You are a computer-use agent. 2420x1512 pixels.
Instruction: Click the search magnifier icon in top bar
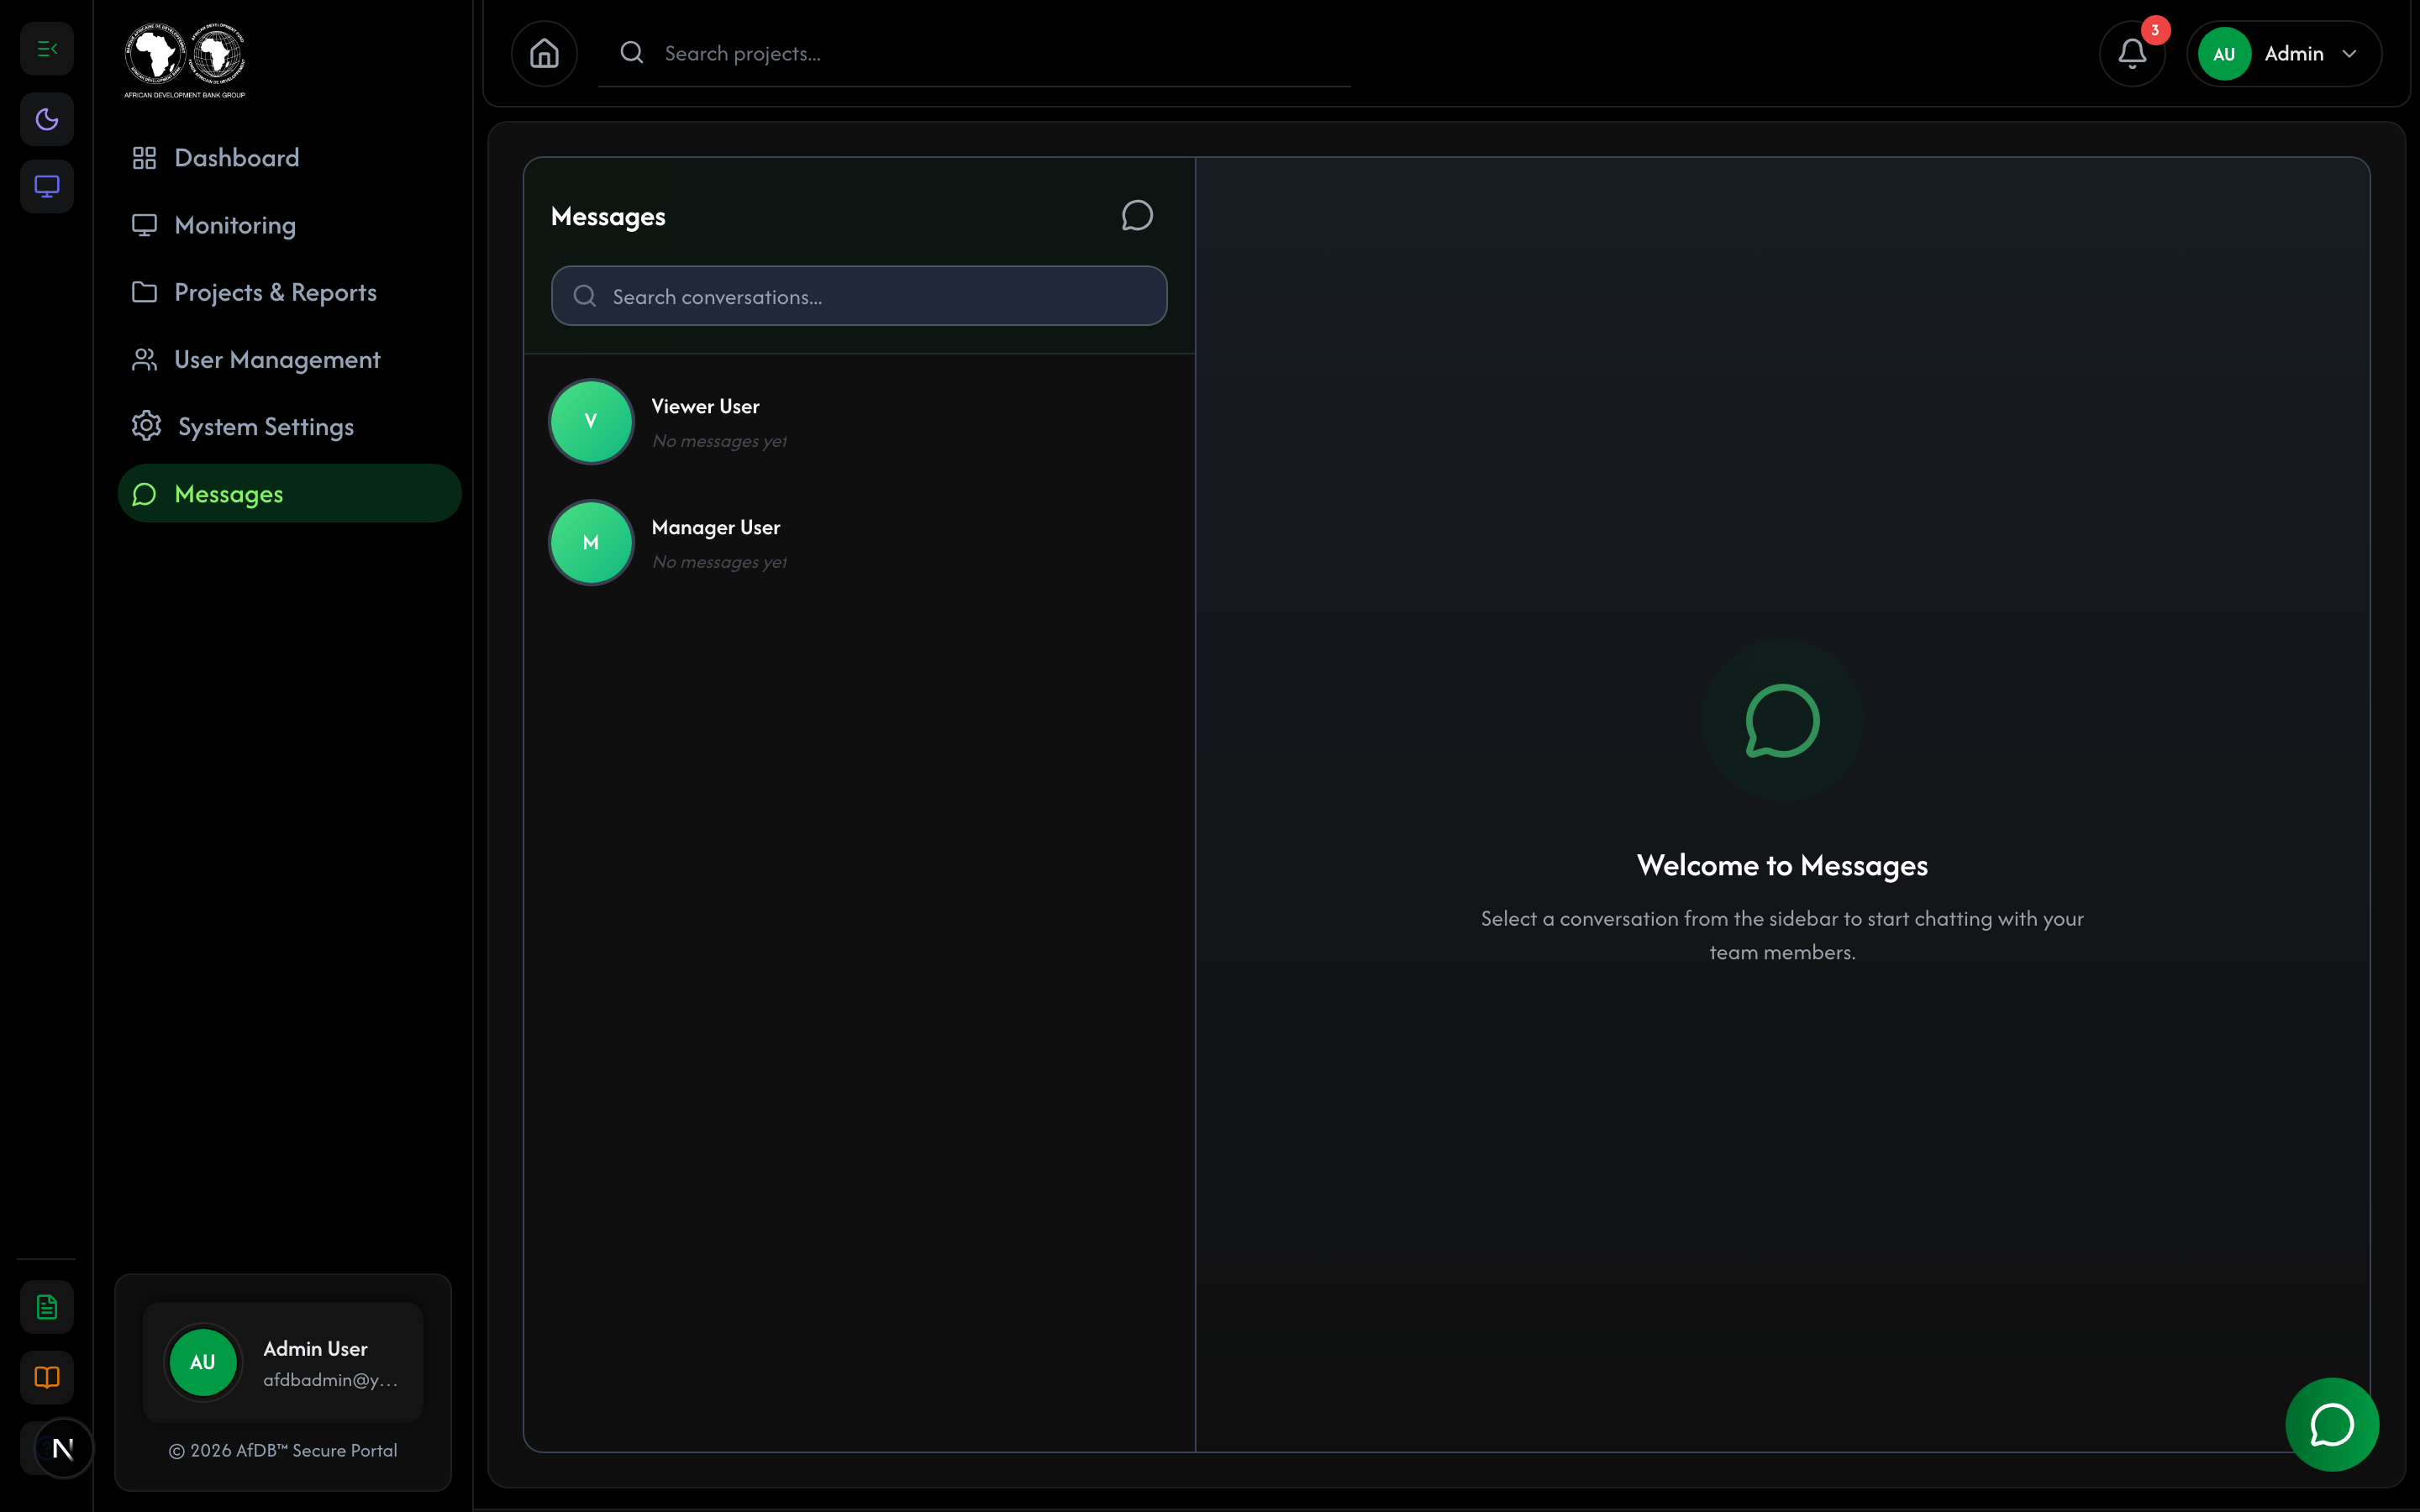pos(631,52)
